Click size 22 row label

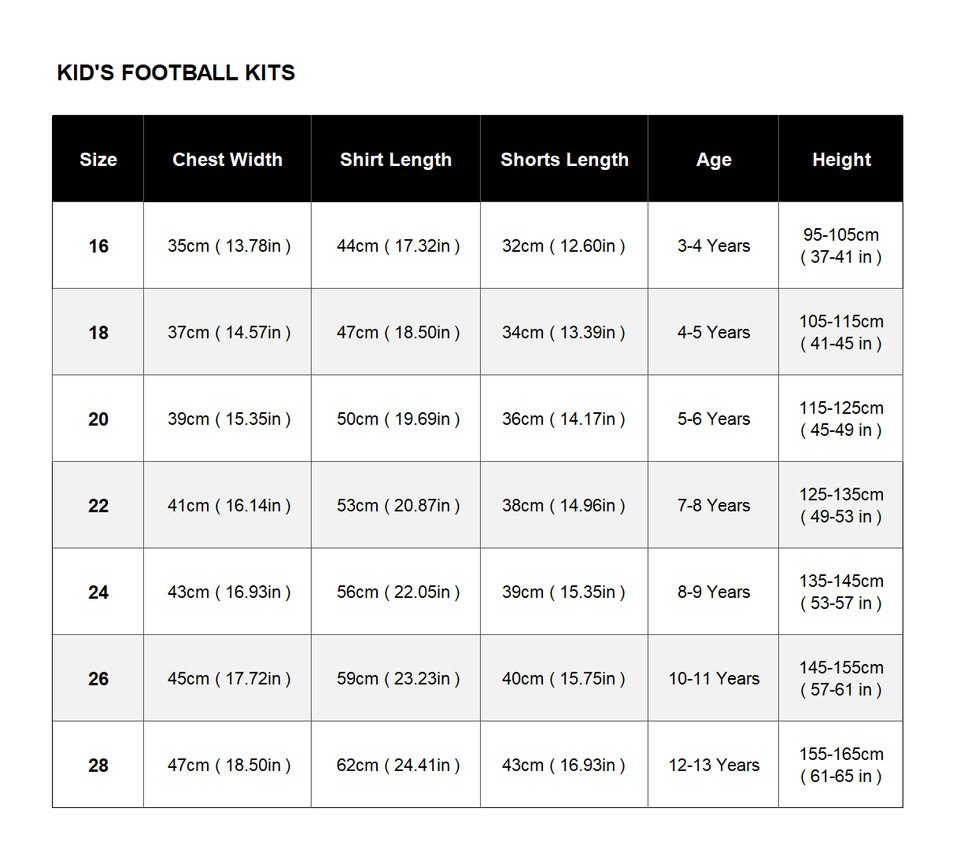point(98,506)
